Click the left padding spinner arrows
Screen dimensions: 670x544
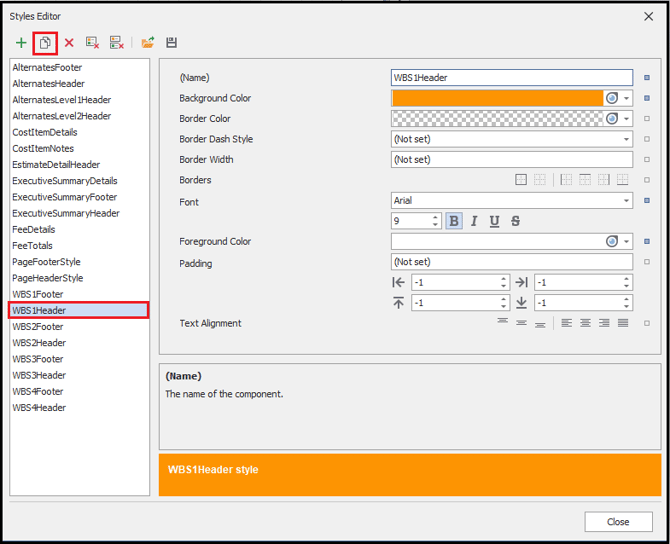[x=503, y=282]
